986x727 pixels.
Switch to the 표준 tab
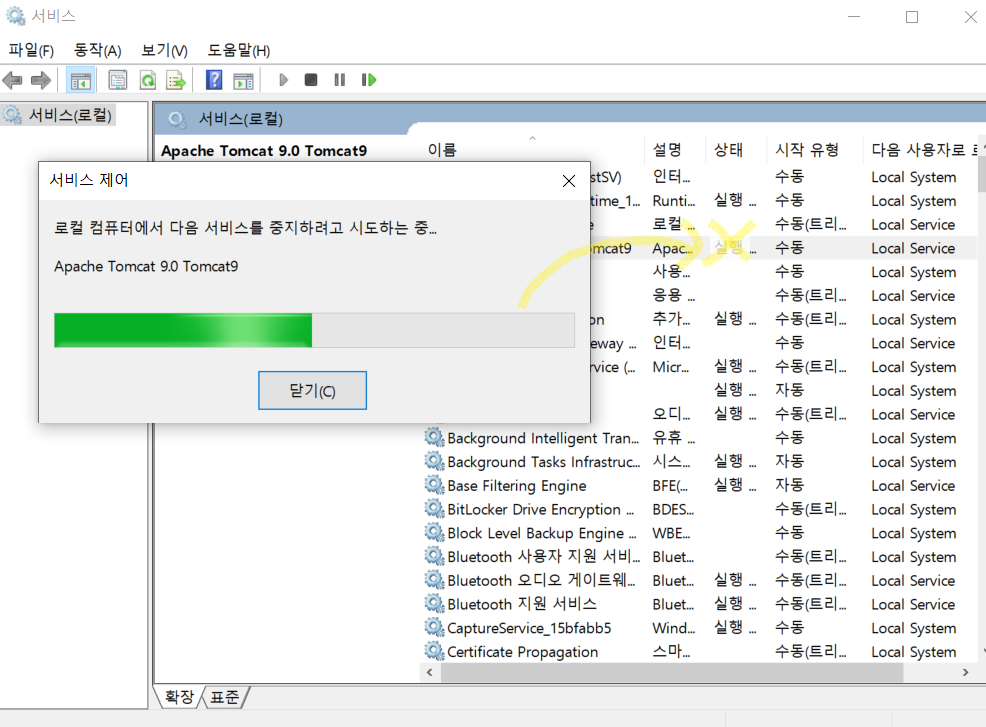pyautogui.click(x=224, y=697)
